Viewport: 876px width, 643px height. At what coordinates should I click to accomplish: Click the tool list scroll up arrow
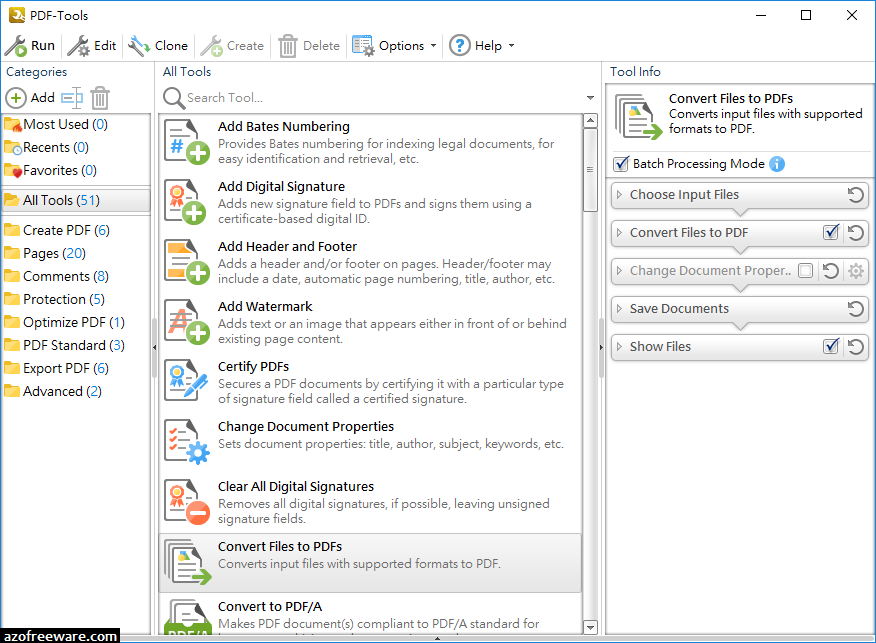click(x=590, y=121)
